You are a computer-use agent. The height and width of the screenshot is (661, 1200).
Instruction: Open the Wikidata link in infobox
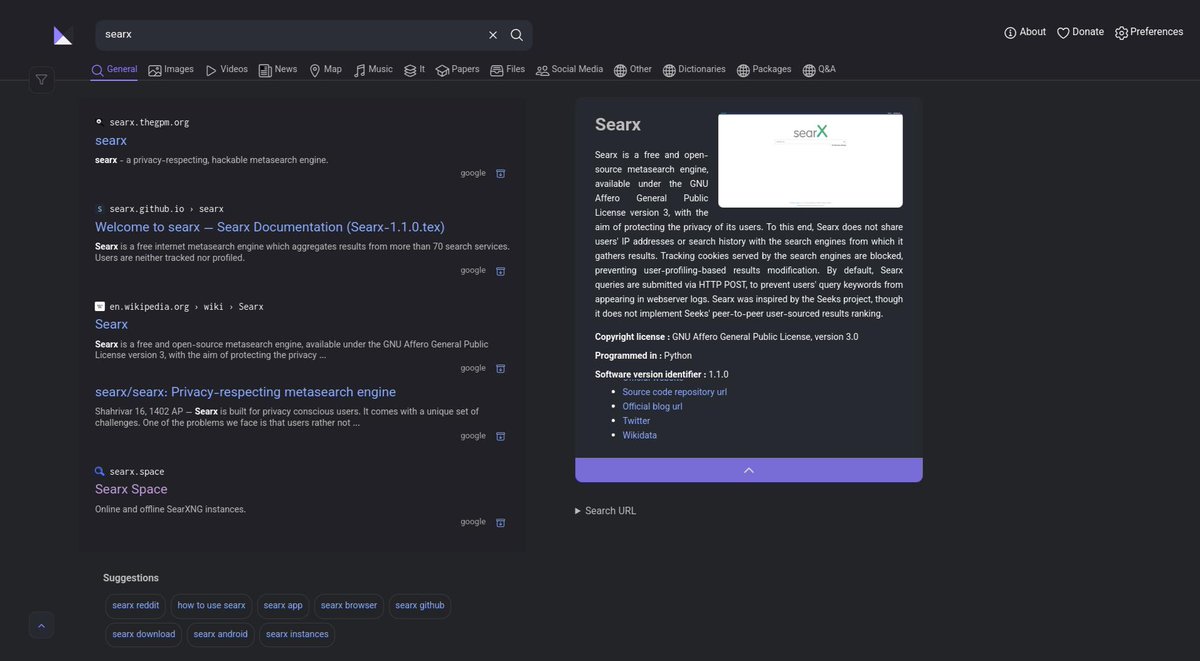(640, 436)
